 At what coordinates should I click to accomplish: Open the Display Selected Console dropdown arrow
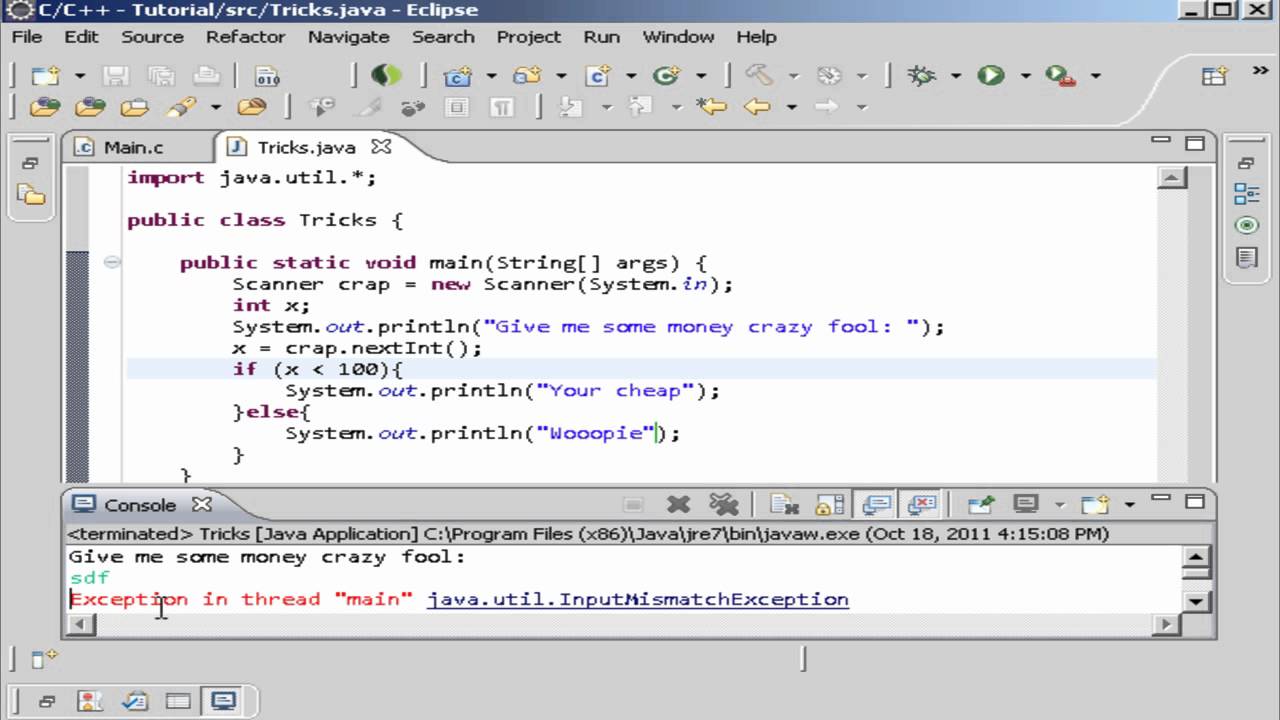point(1060,506)
